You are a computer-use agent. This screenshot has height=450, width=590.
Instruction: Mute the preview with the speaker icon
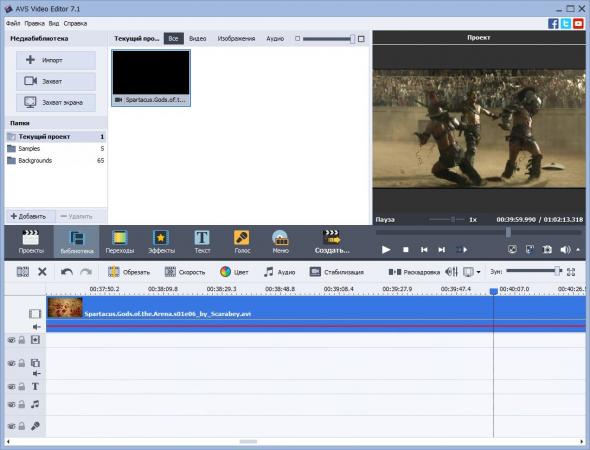pos(565,249)
